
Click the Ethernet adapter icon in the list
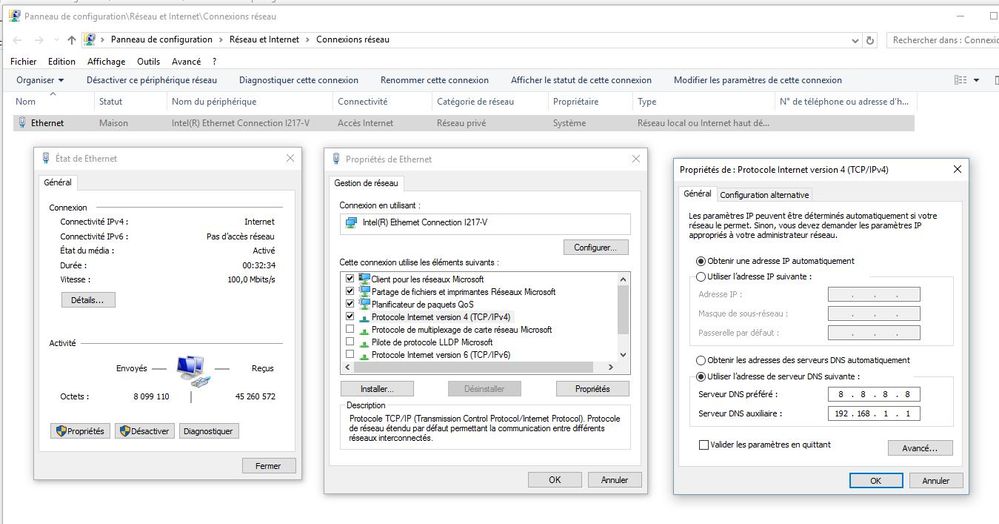click(22, 123)
